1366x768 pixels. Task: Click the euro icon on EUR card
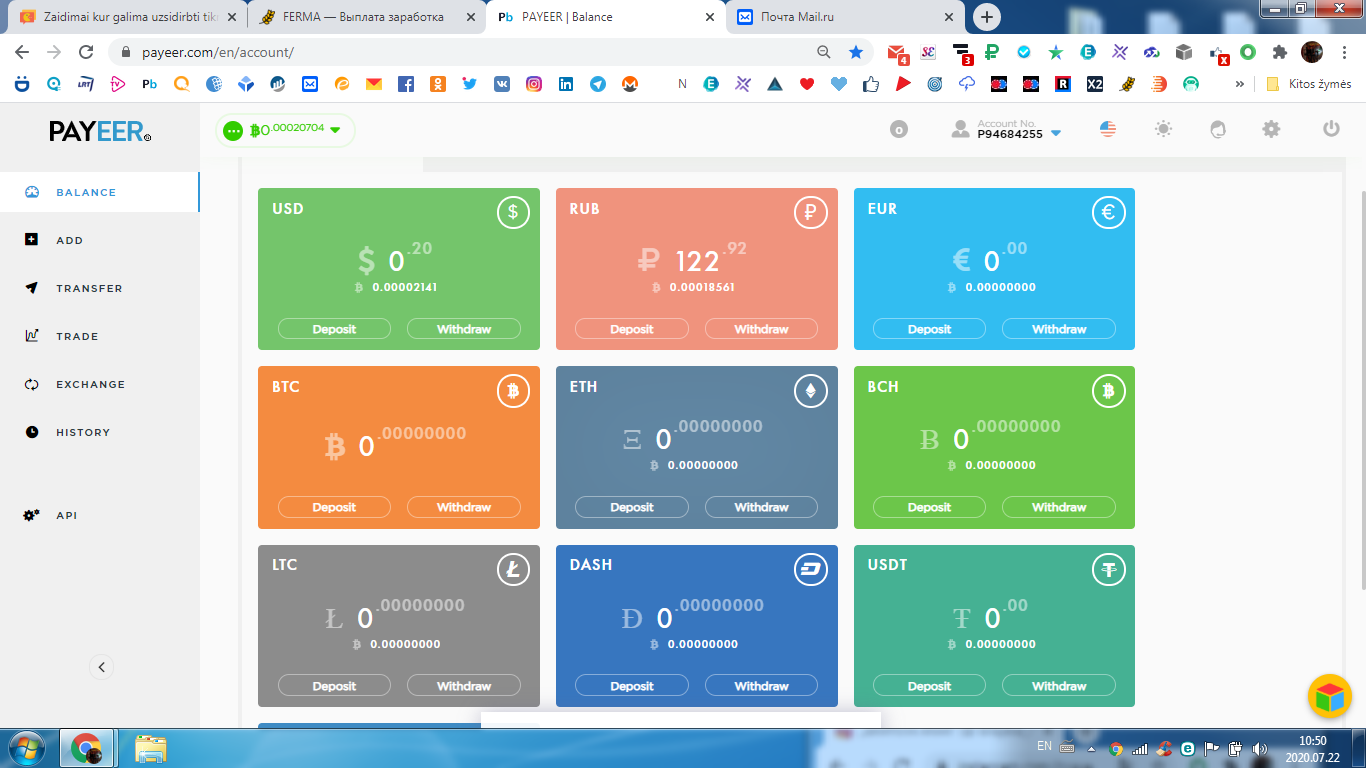[1108, 212]
